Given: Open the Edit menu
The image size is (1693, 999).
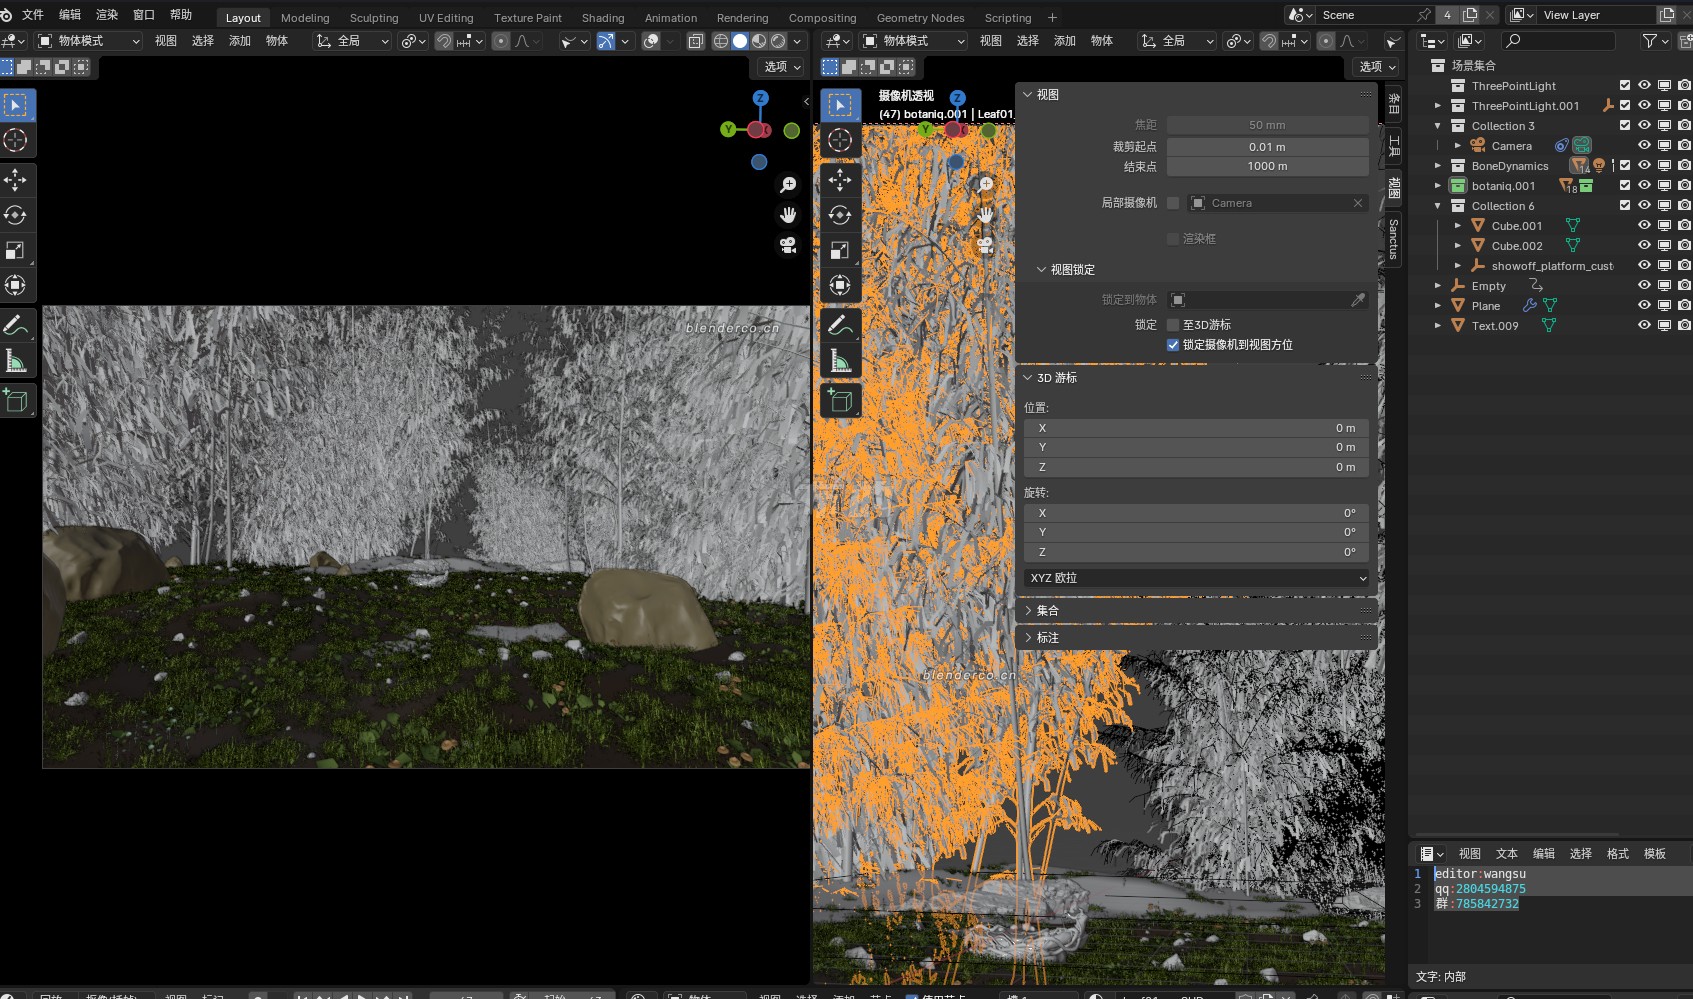Looking at the screenshot, I should (70, 15).
